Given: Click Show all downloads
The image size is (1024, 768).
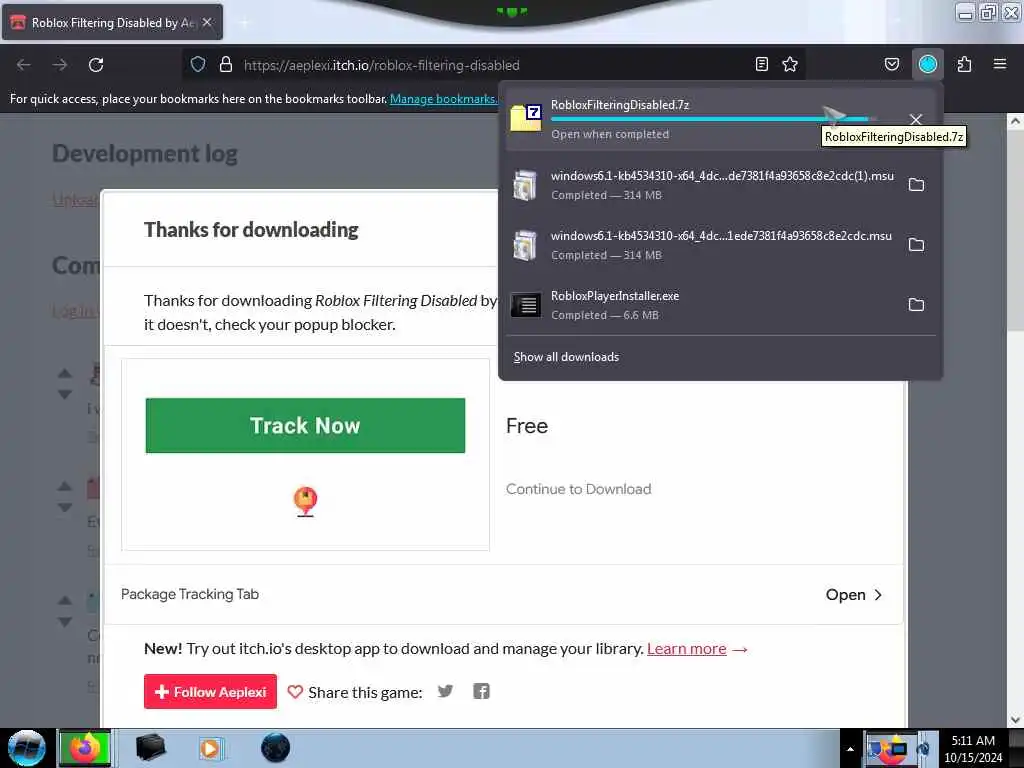Looking at the screenshot, I should 566,357.
